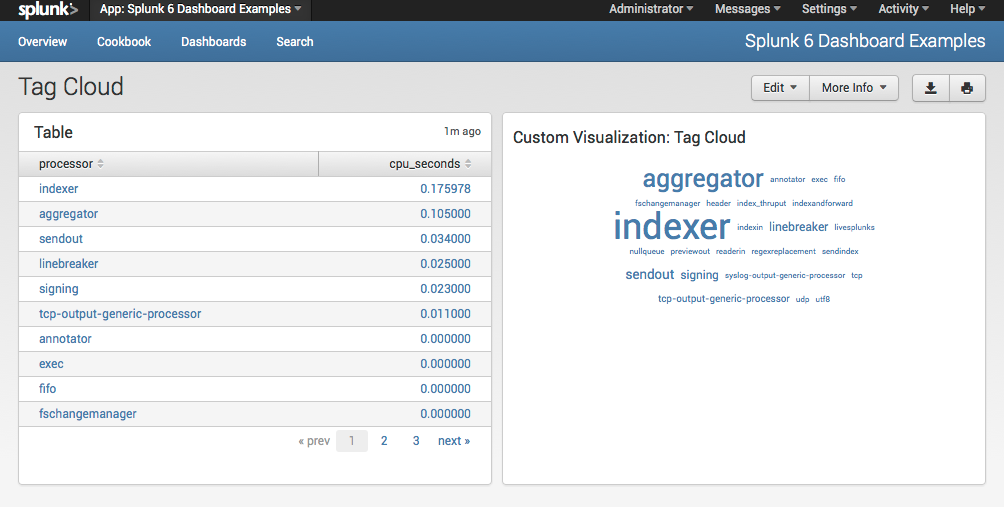The height and width of the screenshot is (507, 1004).
Task: Open the Cookbook nav item
Action: tap(124, 42)
